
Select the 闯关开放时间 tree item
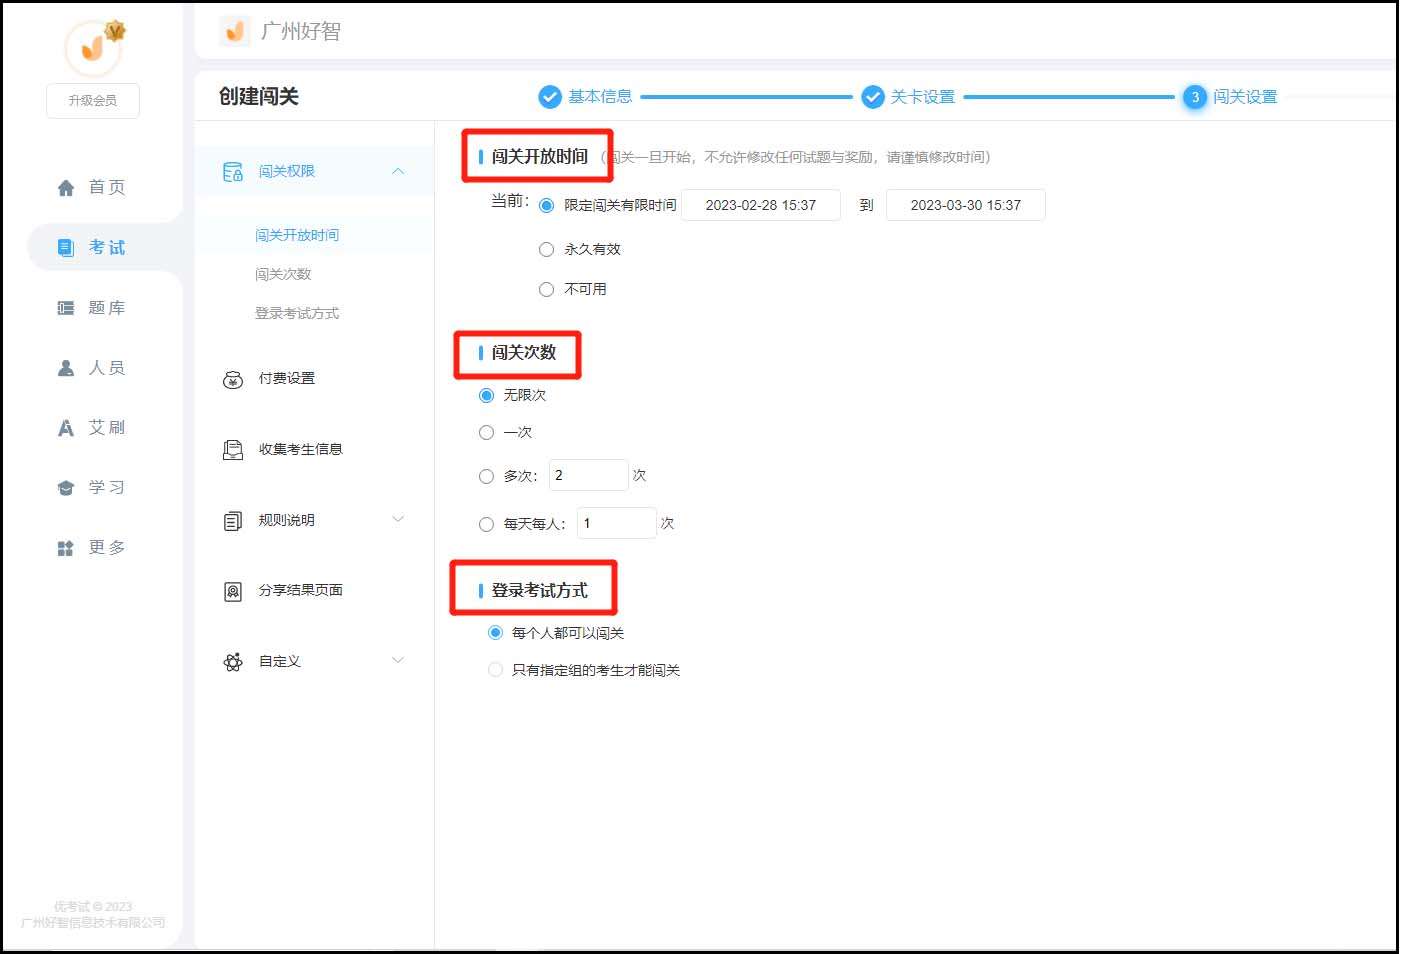(295, 234)
